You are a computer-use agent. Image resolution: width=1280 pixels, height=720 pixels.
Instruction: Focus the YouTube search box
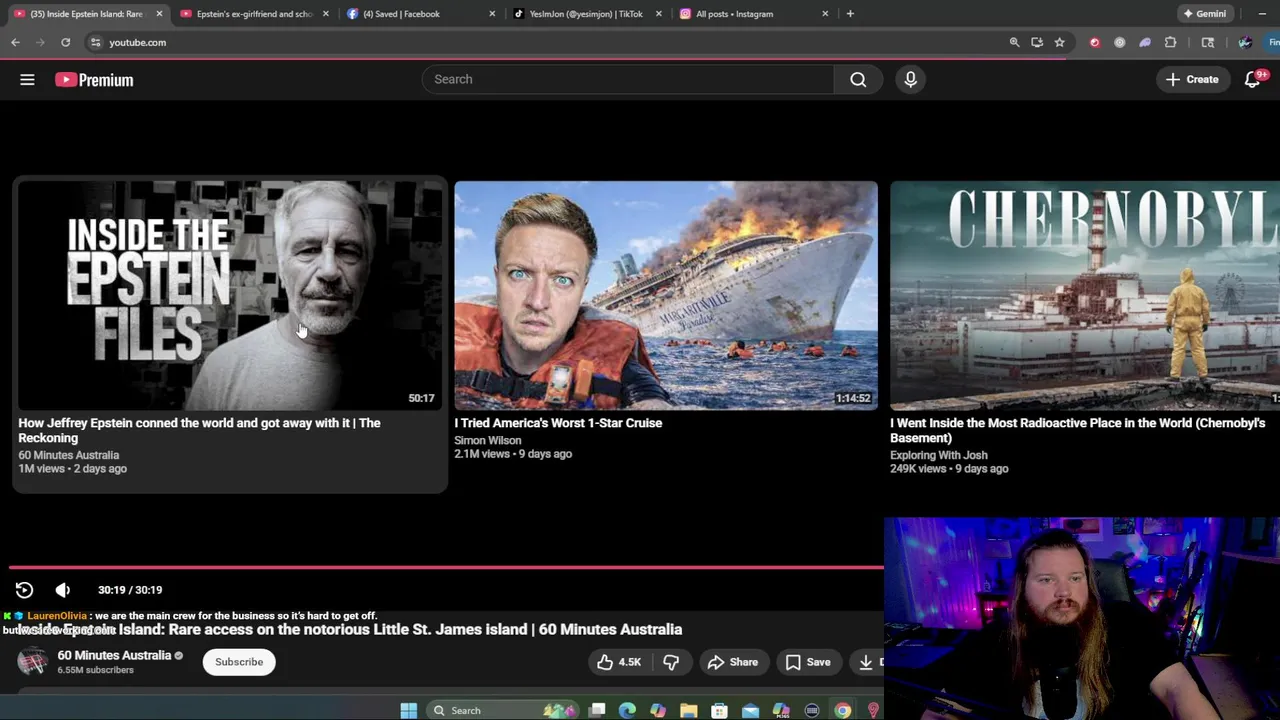[628, 79]
